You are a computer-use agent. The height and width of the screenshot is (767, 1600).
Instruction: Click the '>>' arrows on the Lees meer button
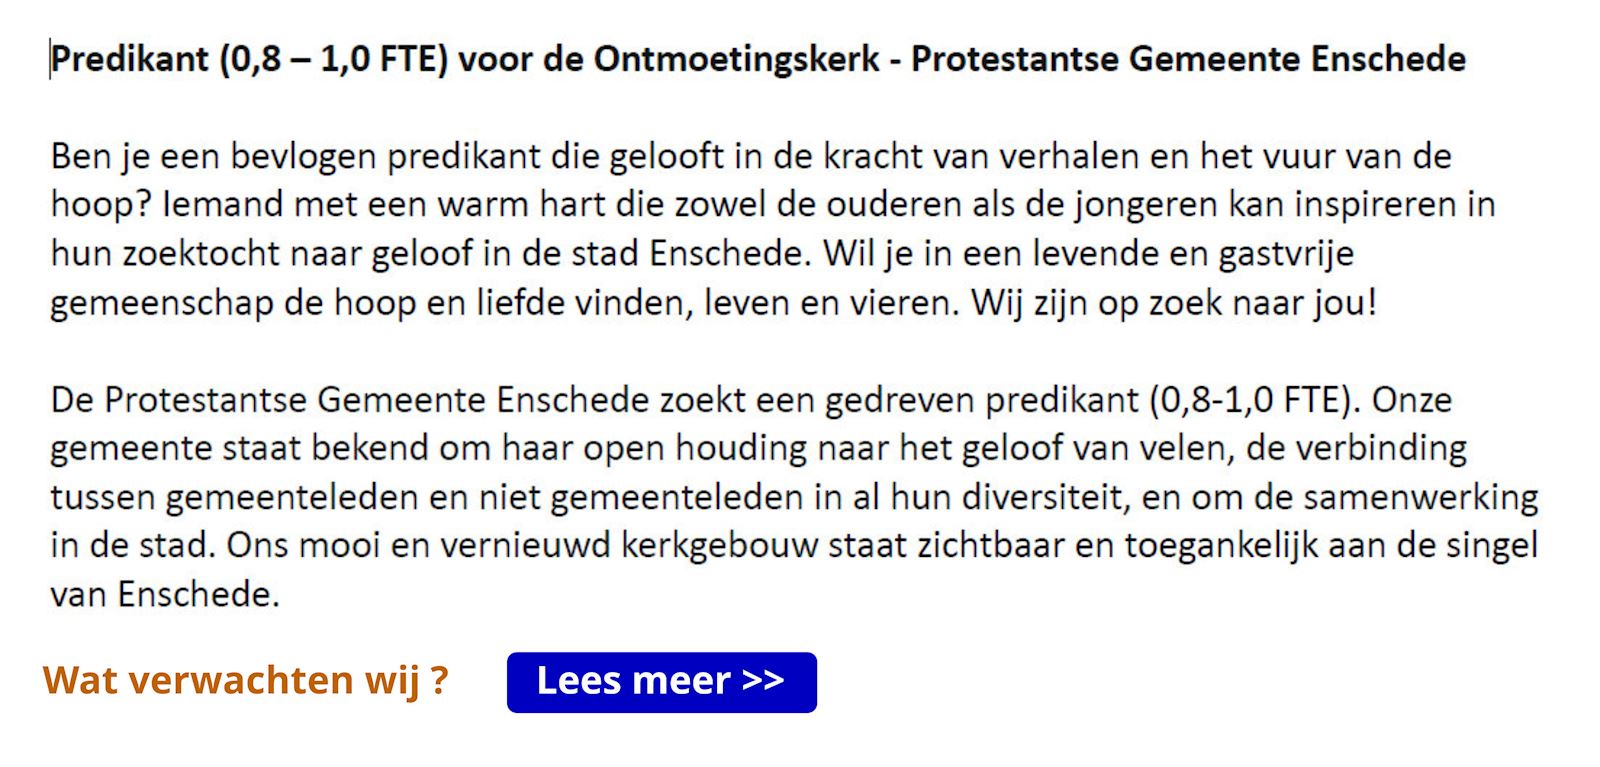[763, 681]
